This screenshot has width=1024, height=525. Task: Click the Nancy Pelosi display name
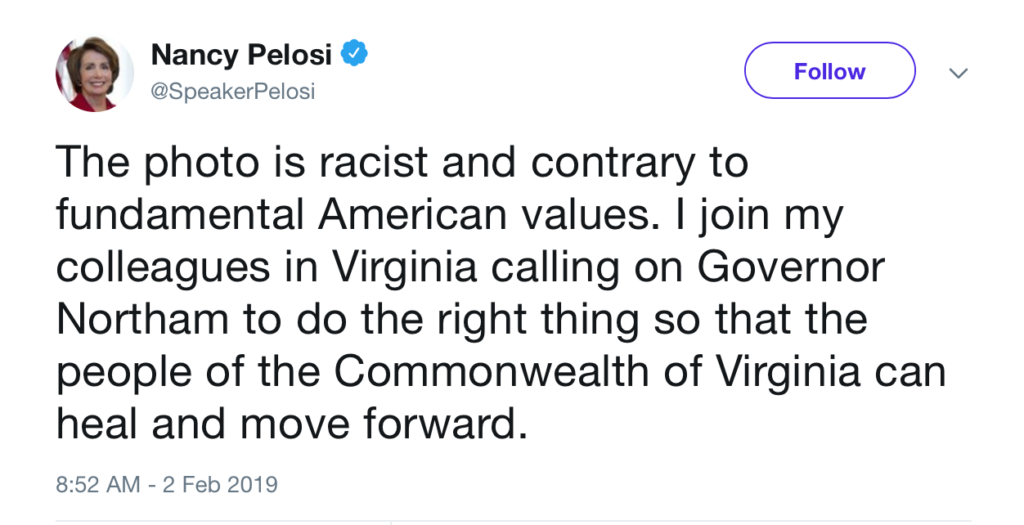point(242,54)
